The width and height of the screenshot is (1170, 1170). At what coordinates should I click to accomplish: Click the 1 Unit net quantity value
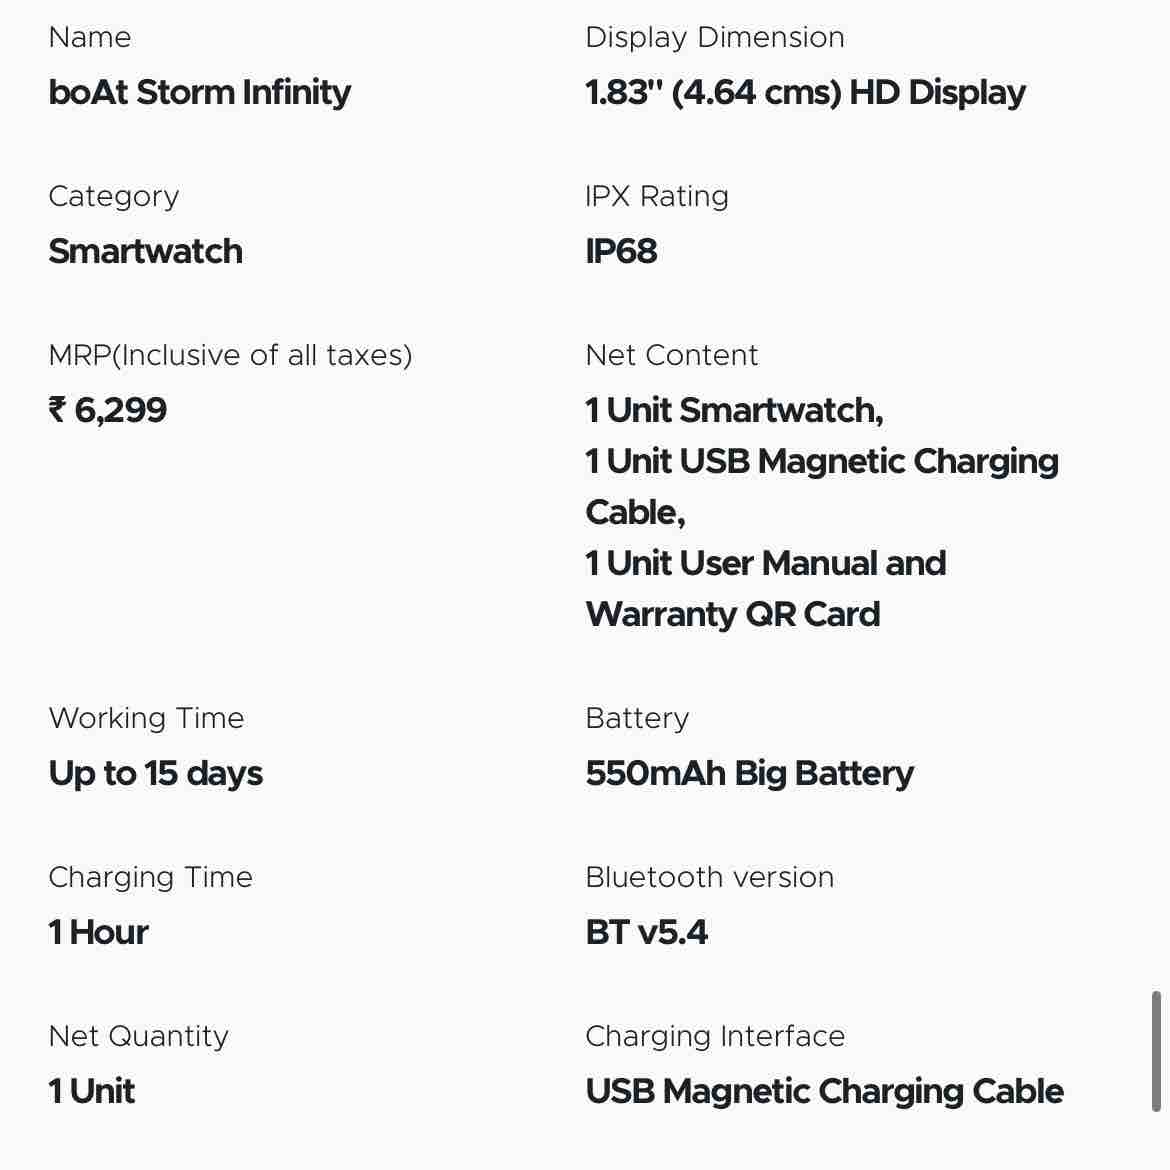pos(91,1091)
